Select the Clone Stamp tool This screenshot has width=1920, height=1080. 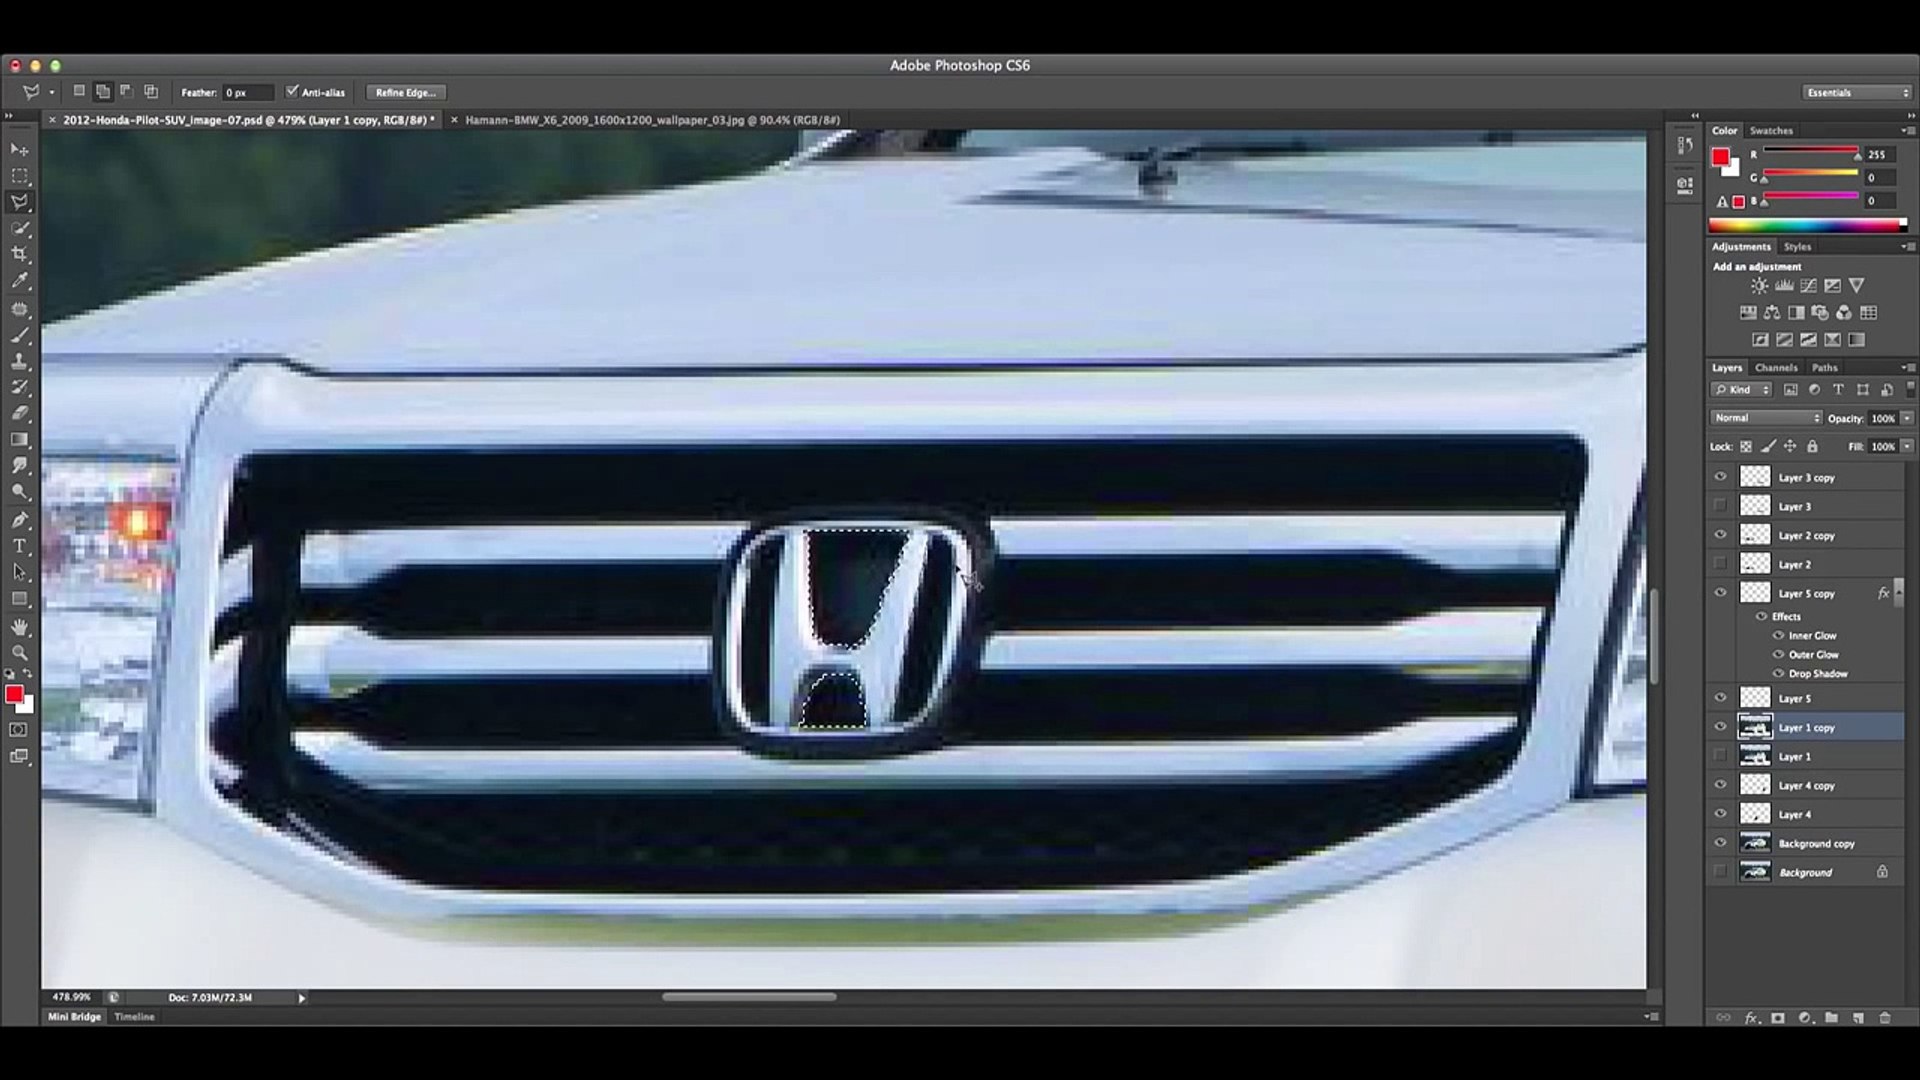tap(20, 362)
